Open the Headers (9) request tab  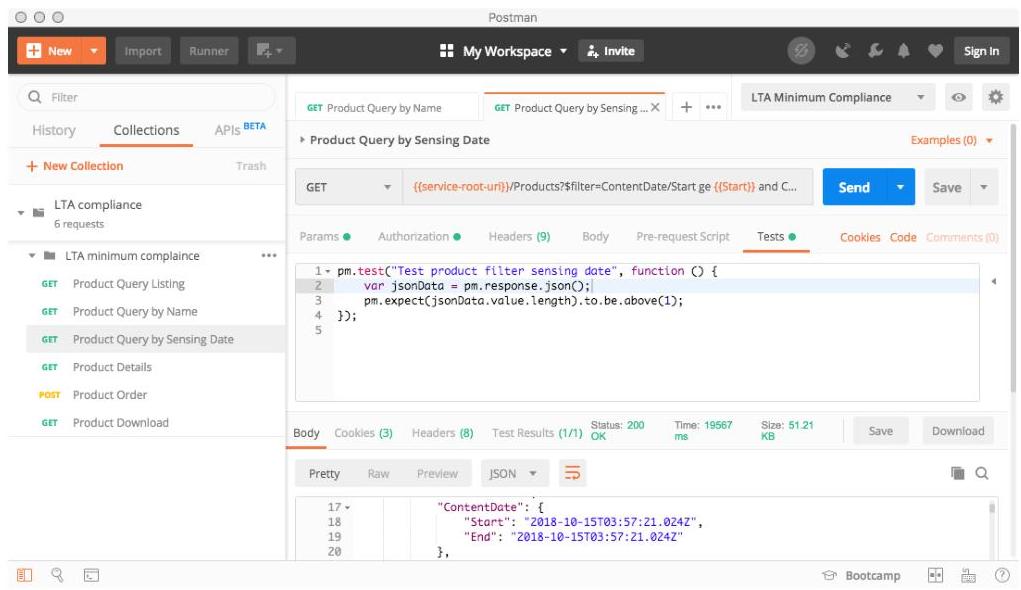coord(519,237)
